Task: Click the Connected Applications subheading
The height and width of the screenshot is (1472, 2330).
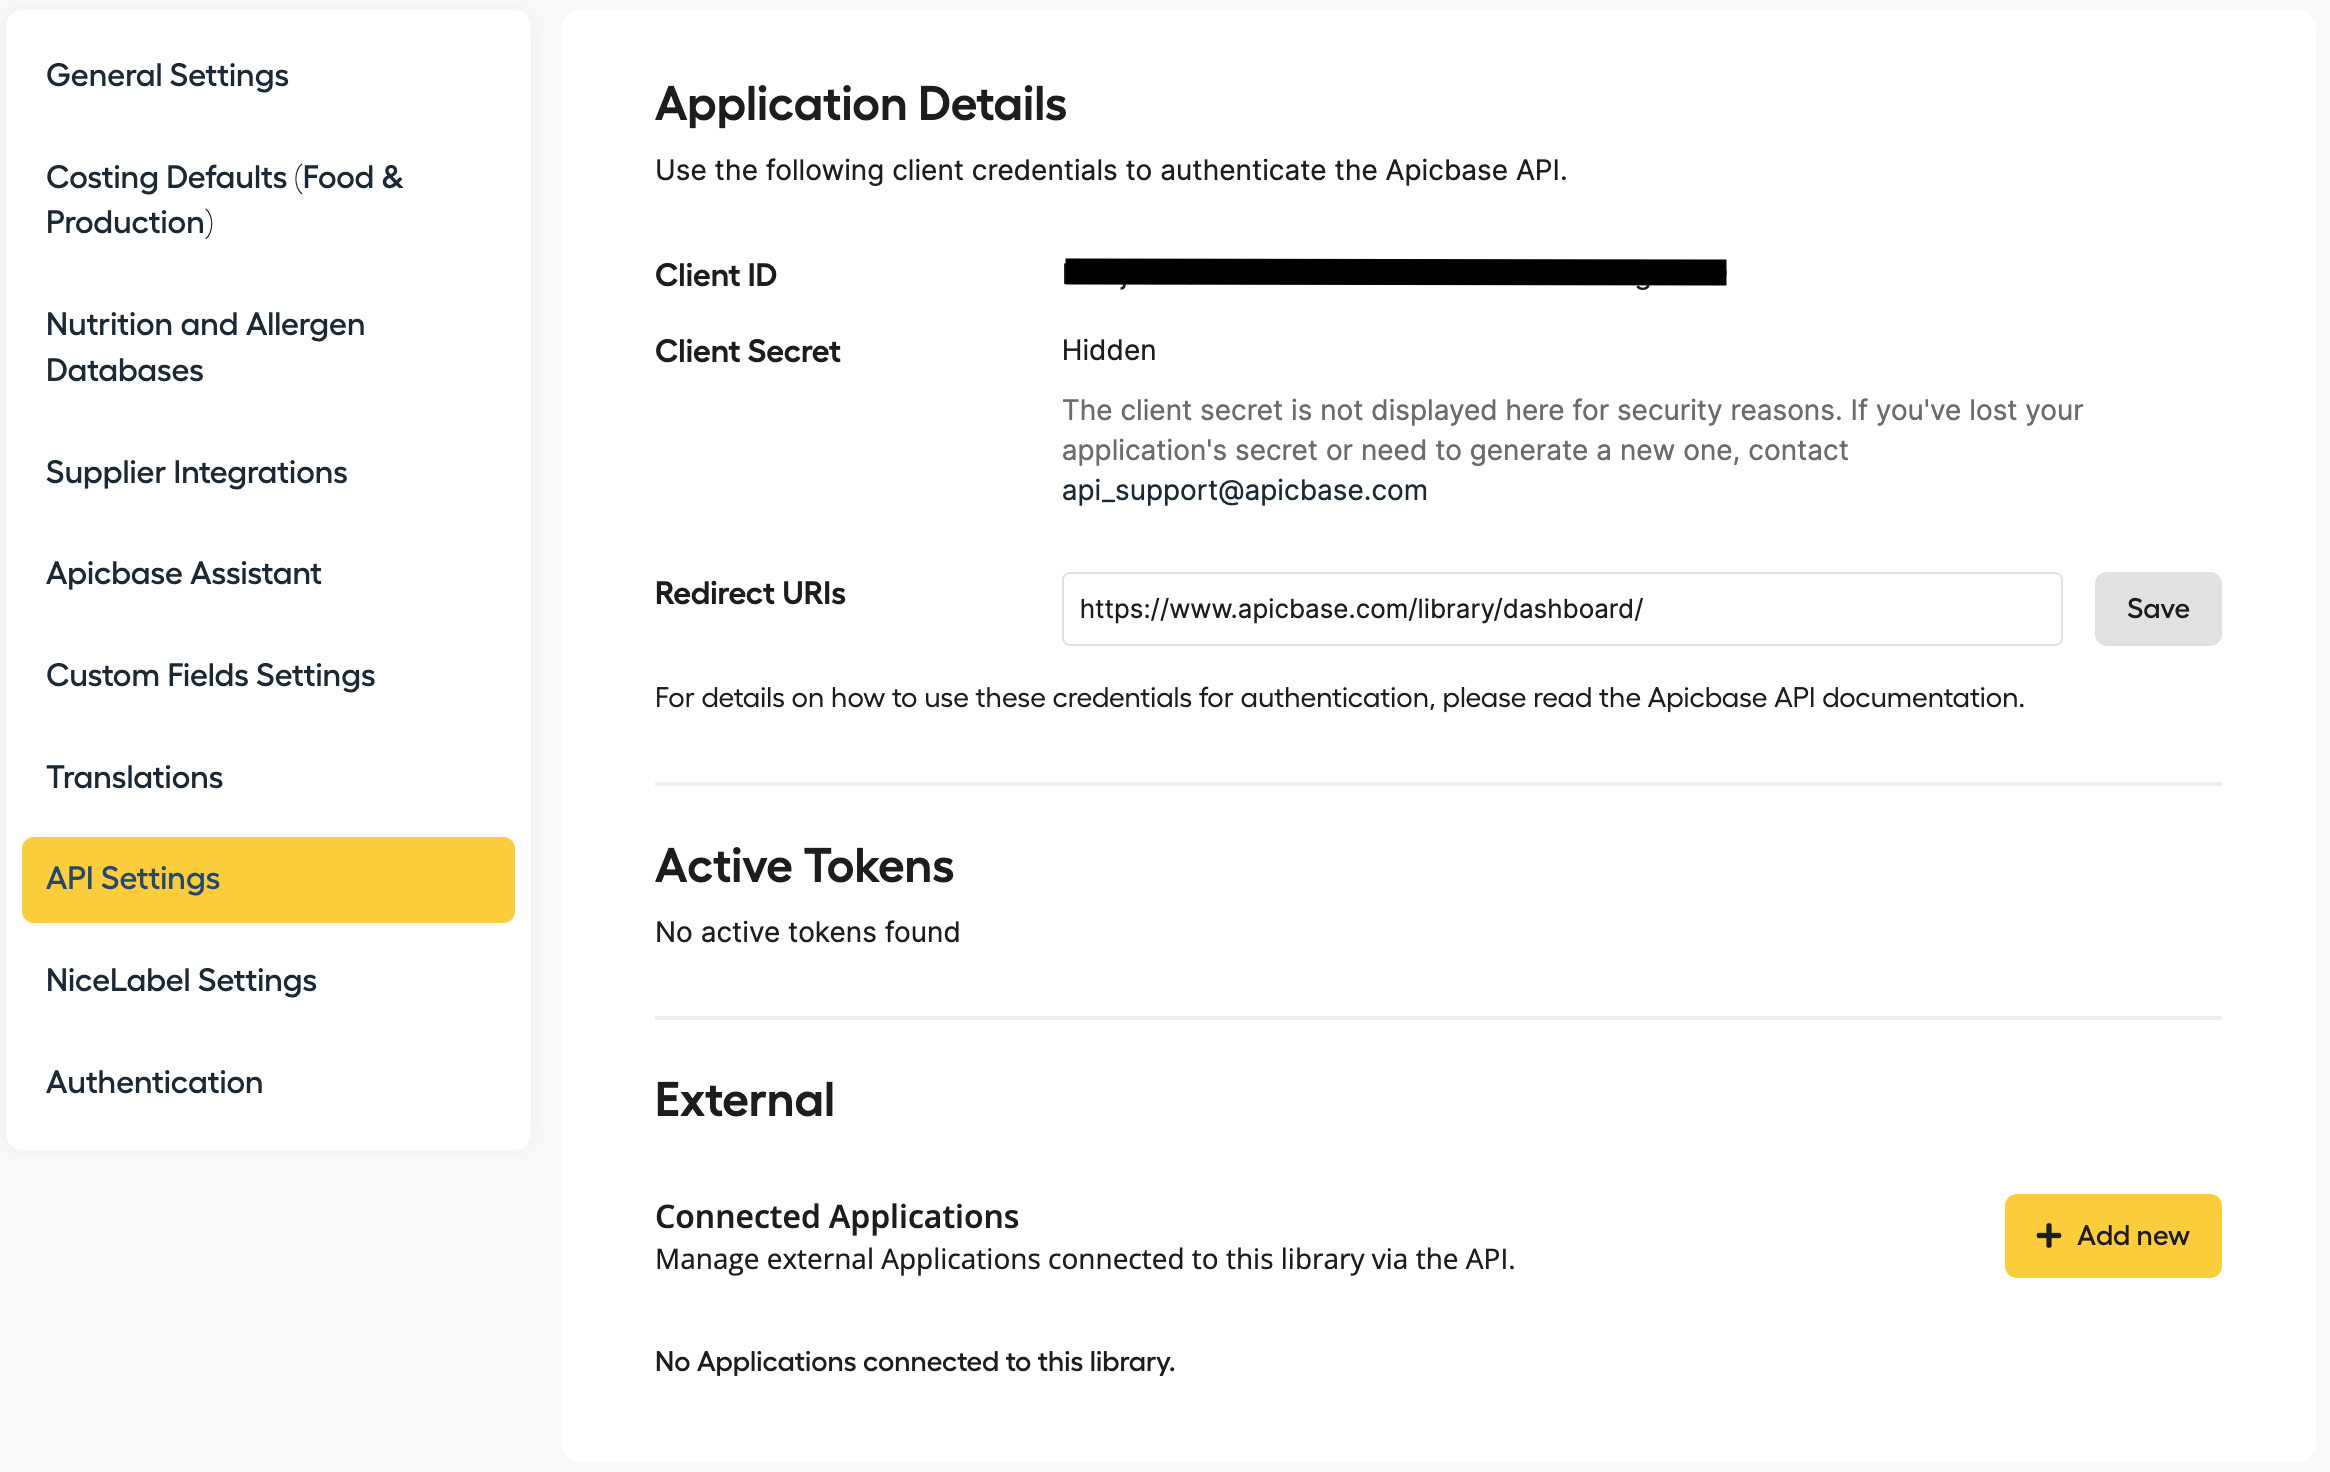Action: (836, 1216)
